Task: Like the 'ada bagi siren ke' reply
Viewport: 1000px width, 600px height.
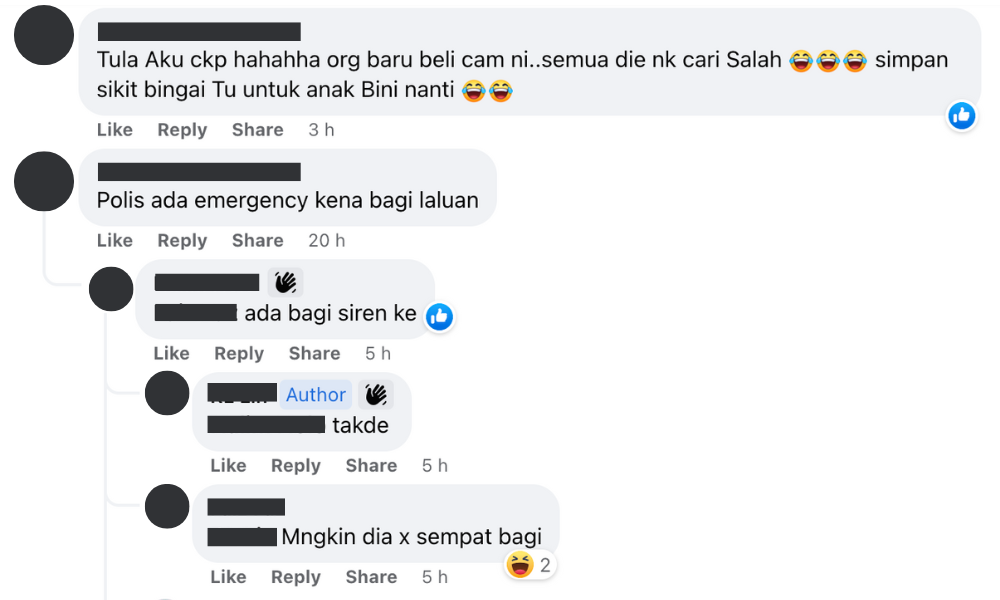Action: click(x=172, y=353)
